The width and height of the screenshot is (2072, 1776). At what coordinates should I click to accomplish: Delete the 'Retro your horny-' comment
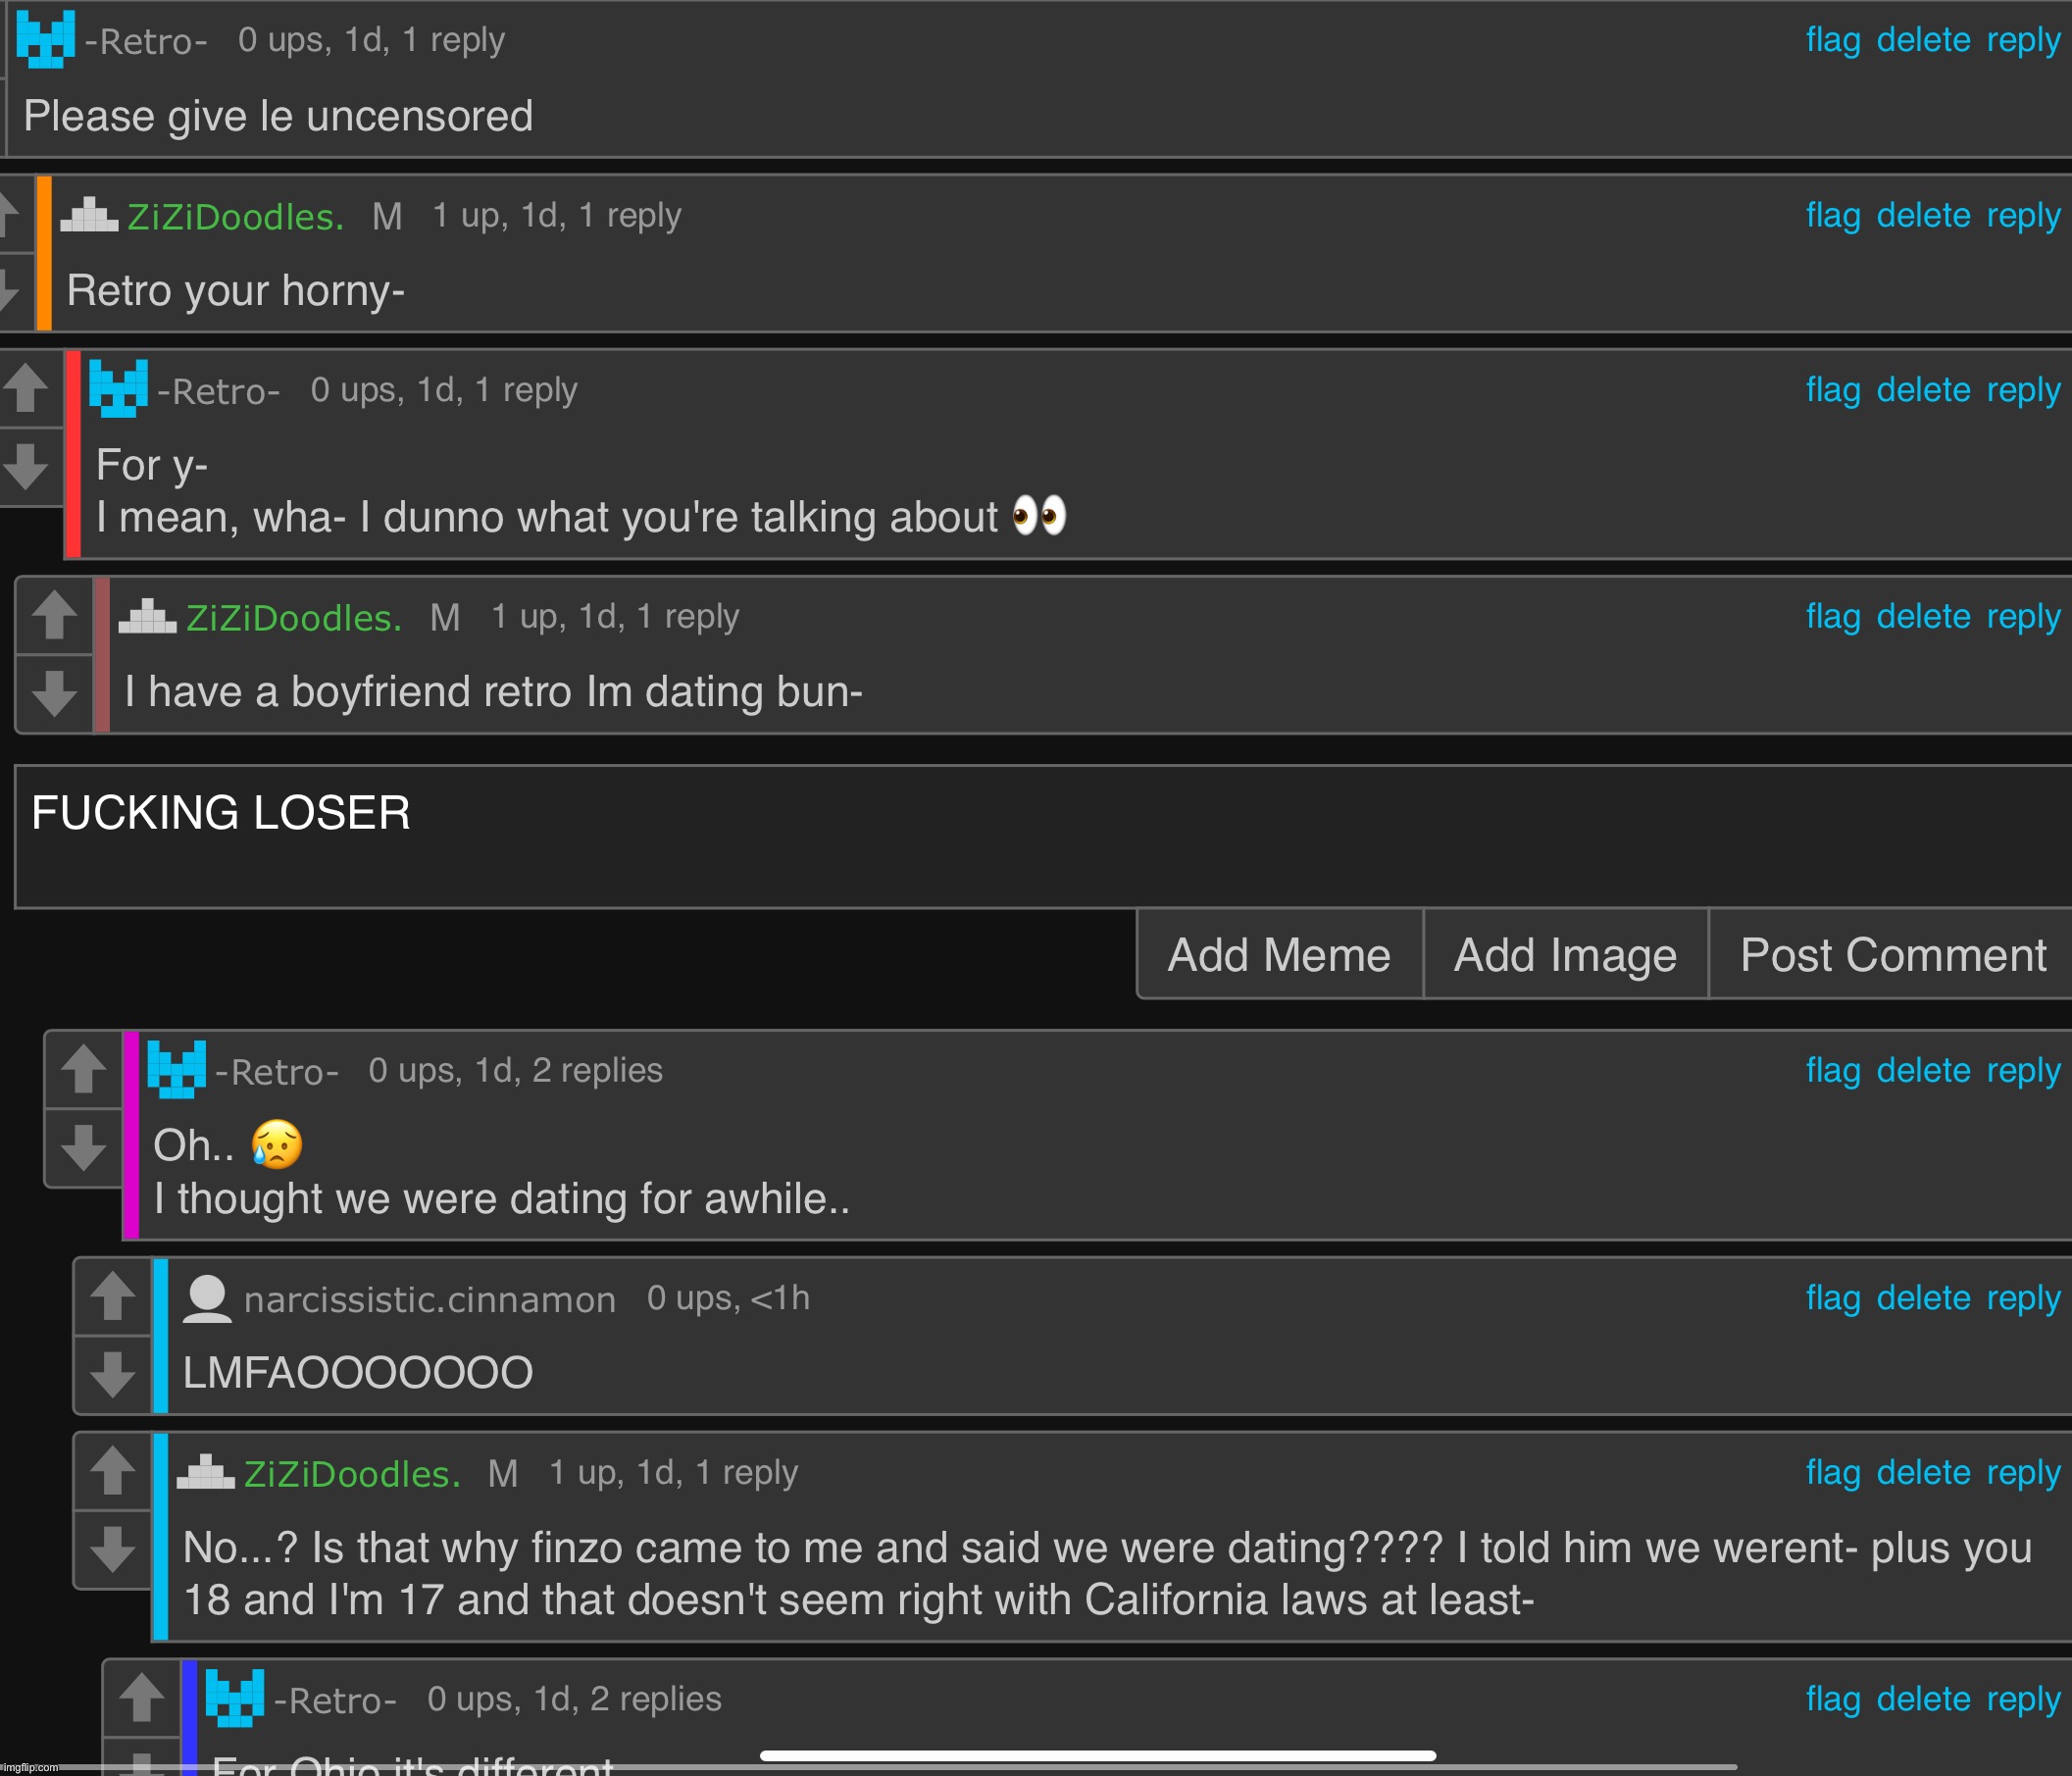[x=1923, y=216]
